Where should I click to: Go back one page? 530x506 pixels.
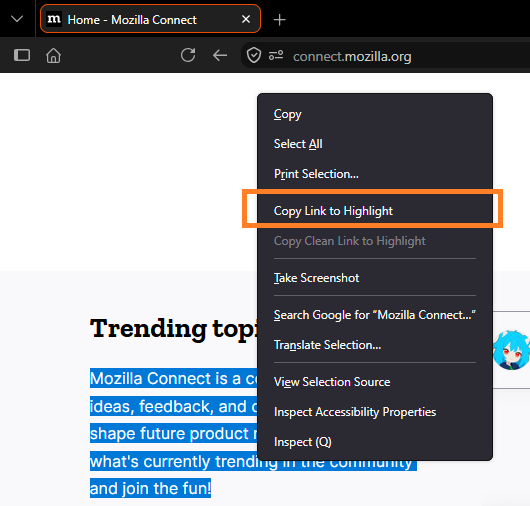tap(220, 55)
